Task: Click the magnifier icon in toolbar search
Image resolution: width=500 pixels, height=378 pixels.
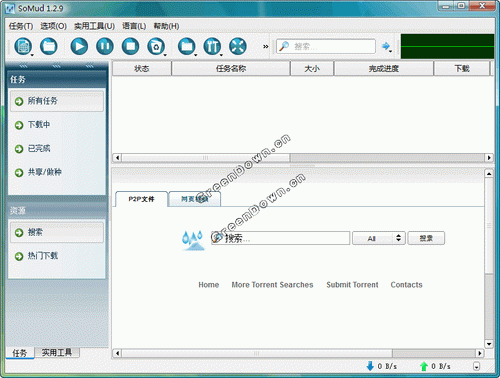Action: point(284,46)
